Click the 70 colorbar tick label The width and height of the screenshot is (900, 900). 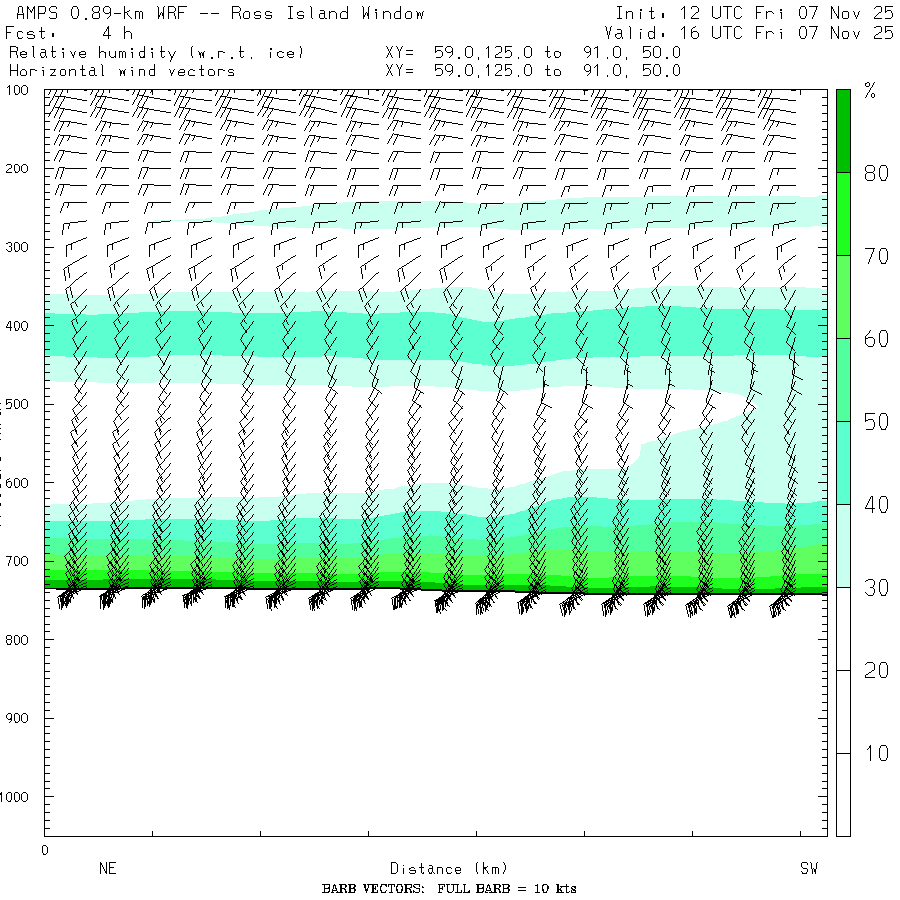[x=876, y=257]
